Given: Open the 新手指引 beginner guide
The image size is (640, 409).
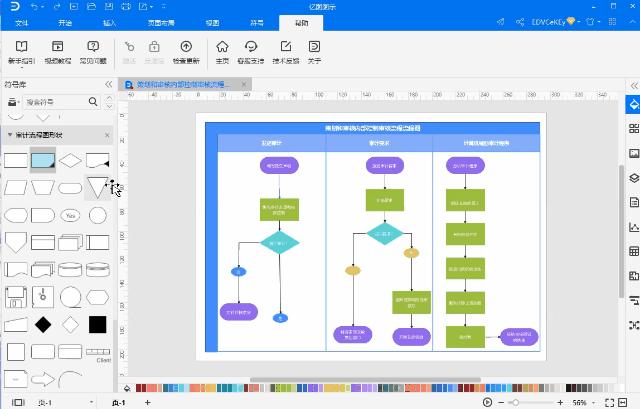Looking at the screenshot, I should [x=22, y=52].
